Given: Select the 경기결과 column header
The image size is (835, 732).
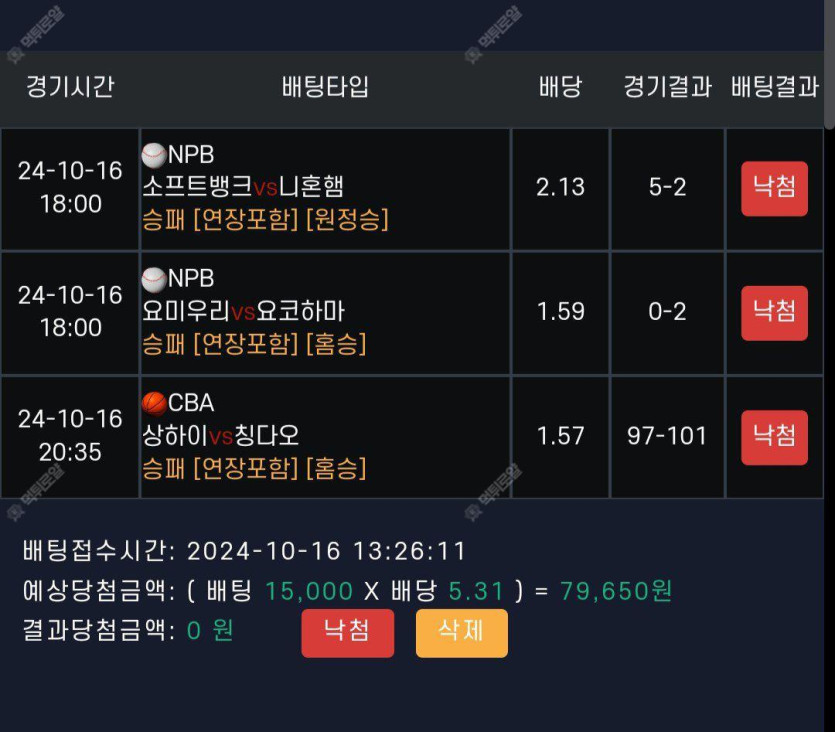Looking at the screenshot, I should click(667, 86).
